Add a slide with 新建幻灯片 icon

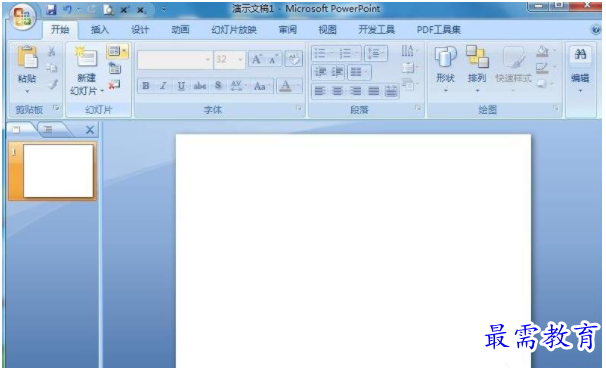pyautogui.click(x=86, y=57)
